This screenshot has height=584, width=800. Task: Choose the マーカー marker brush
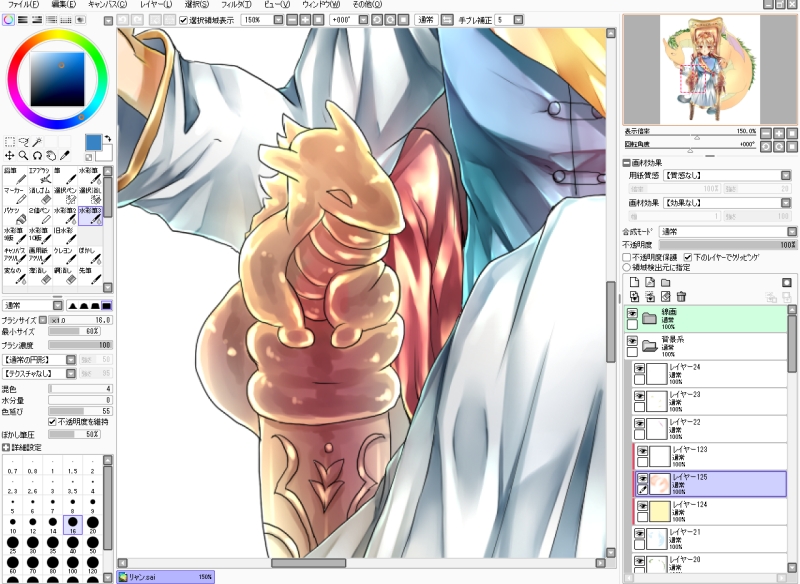tap(15, 196)
